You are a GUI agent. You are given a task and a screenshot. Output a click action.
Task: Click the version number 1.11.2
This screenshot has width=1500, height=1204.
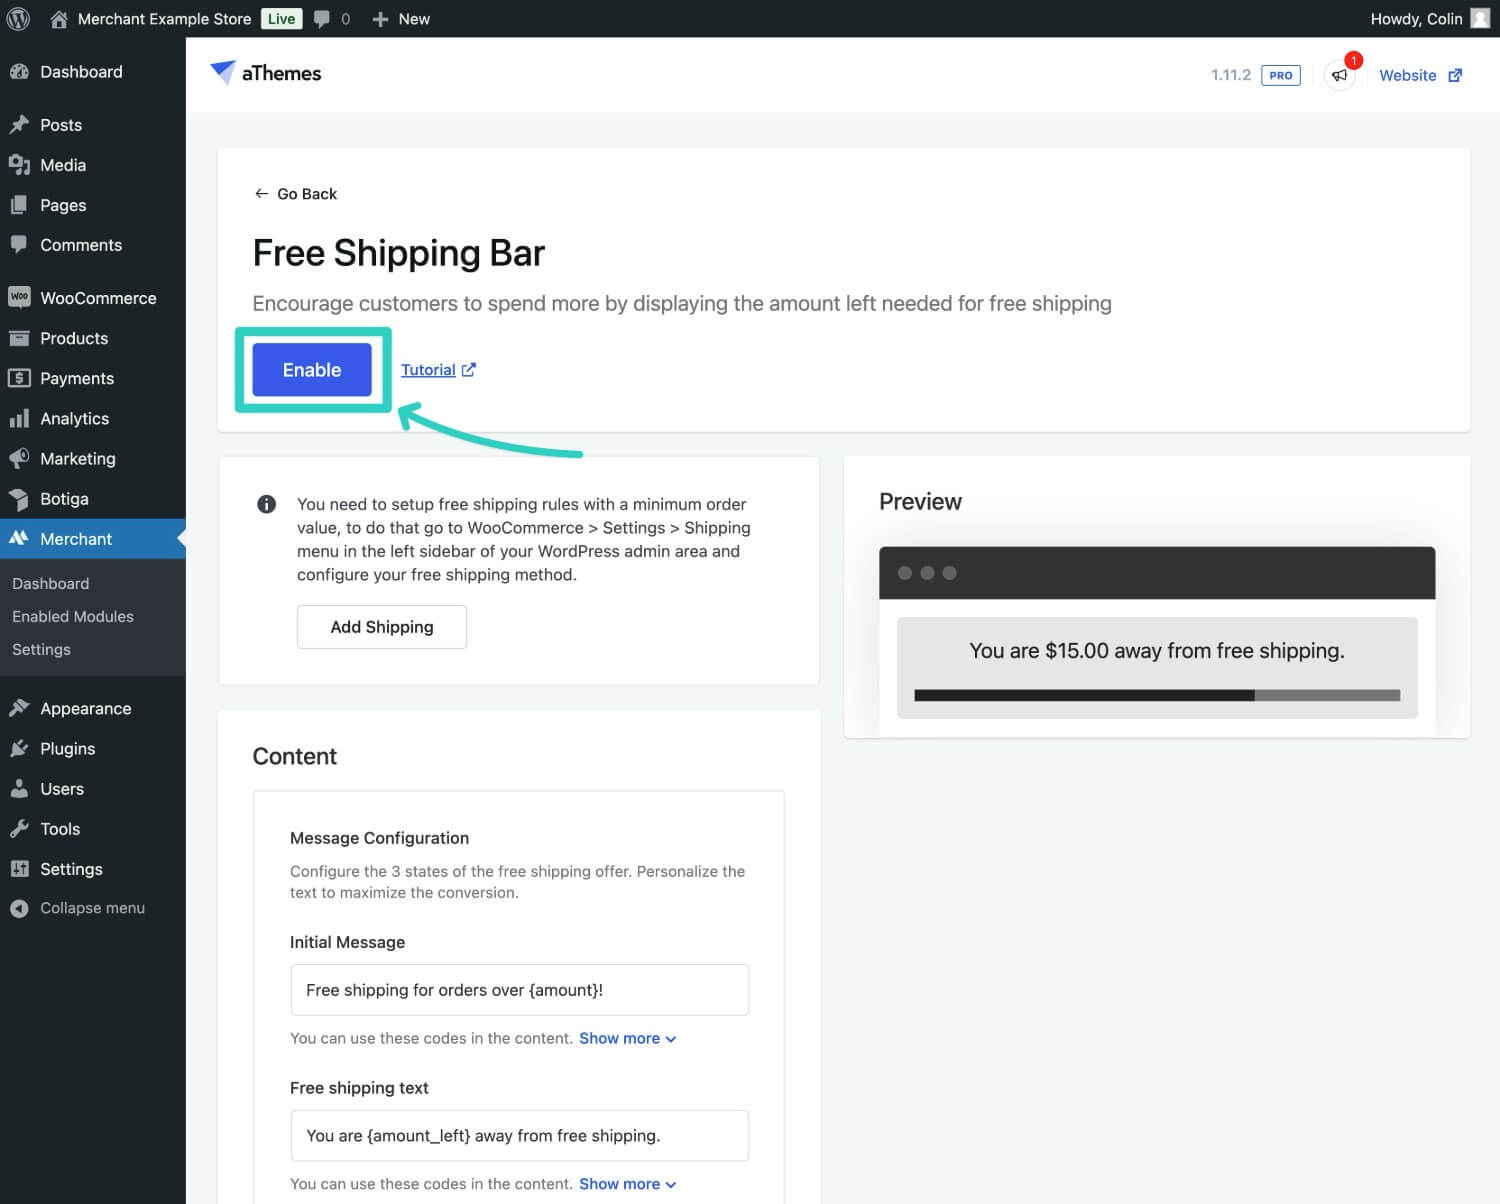pyautogui.click(x=1230, y=75)
